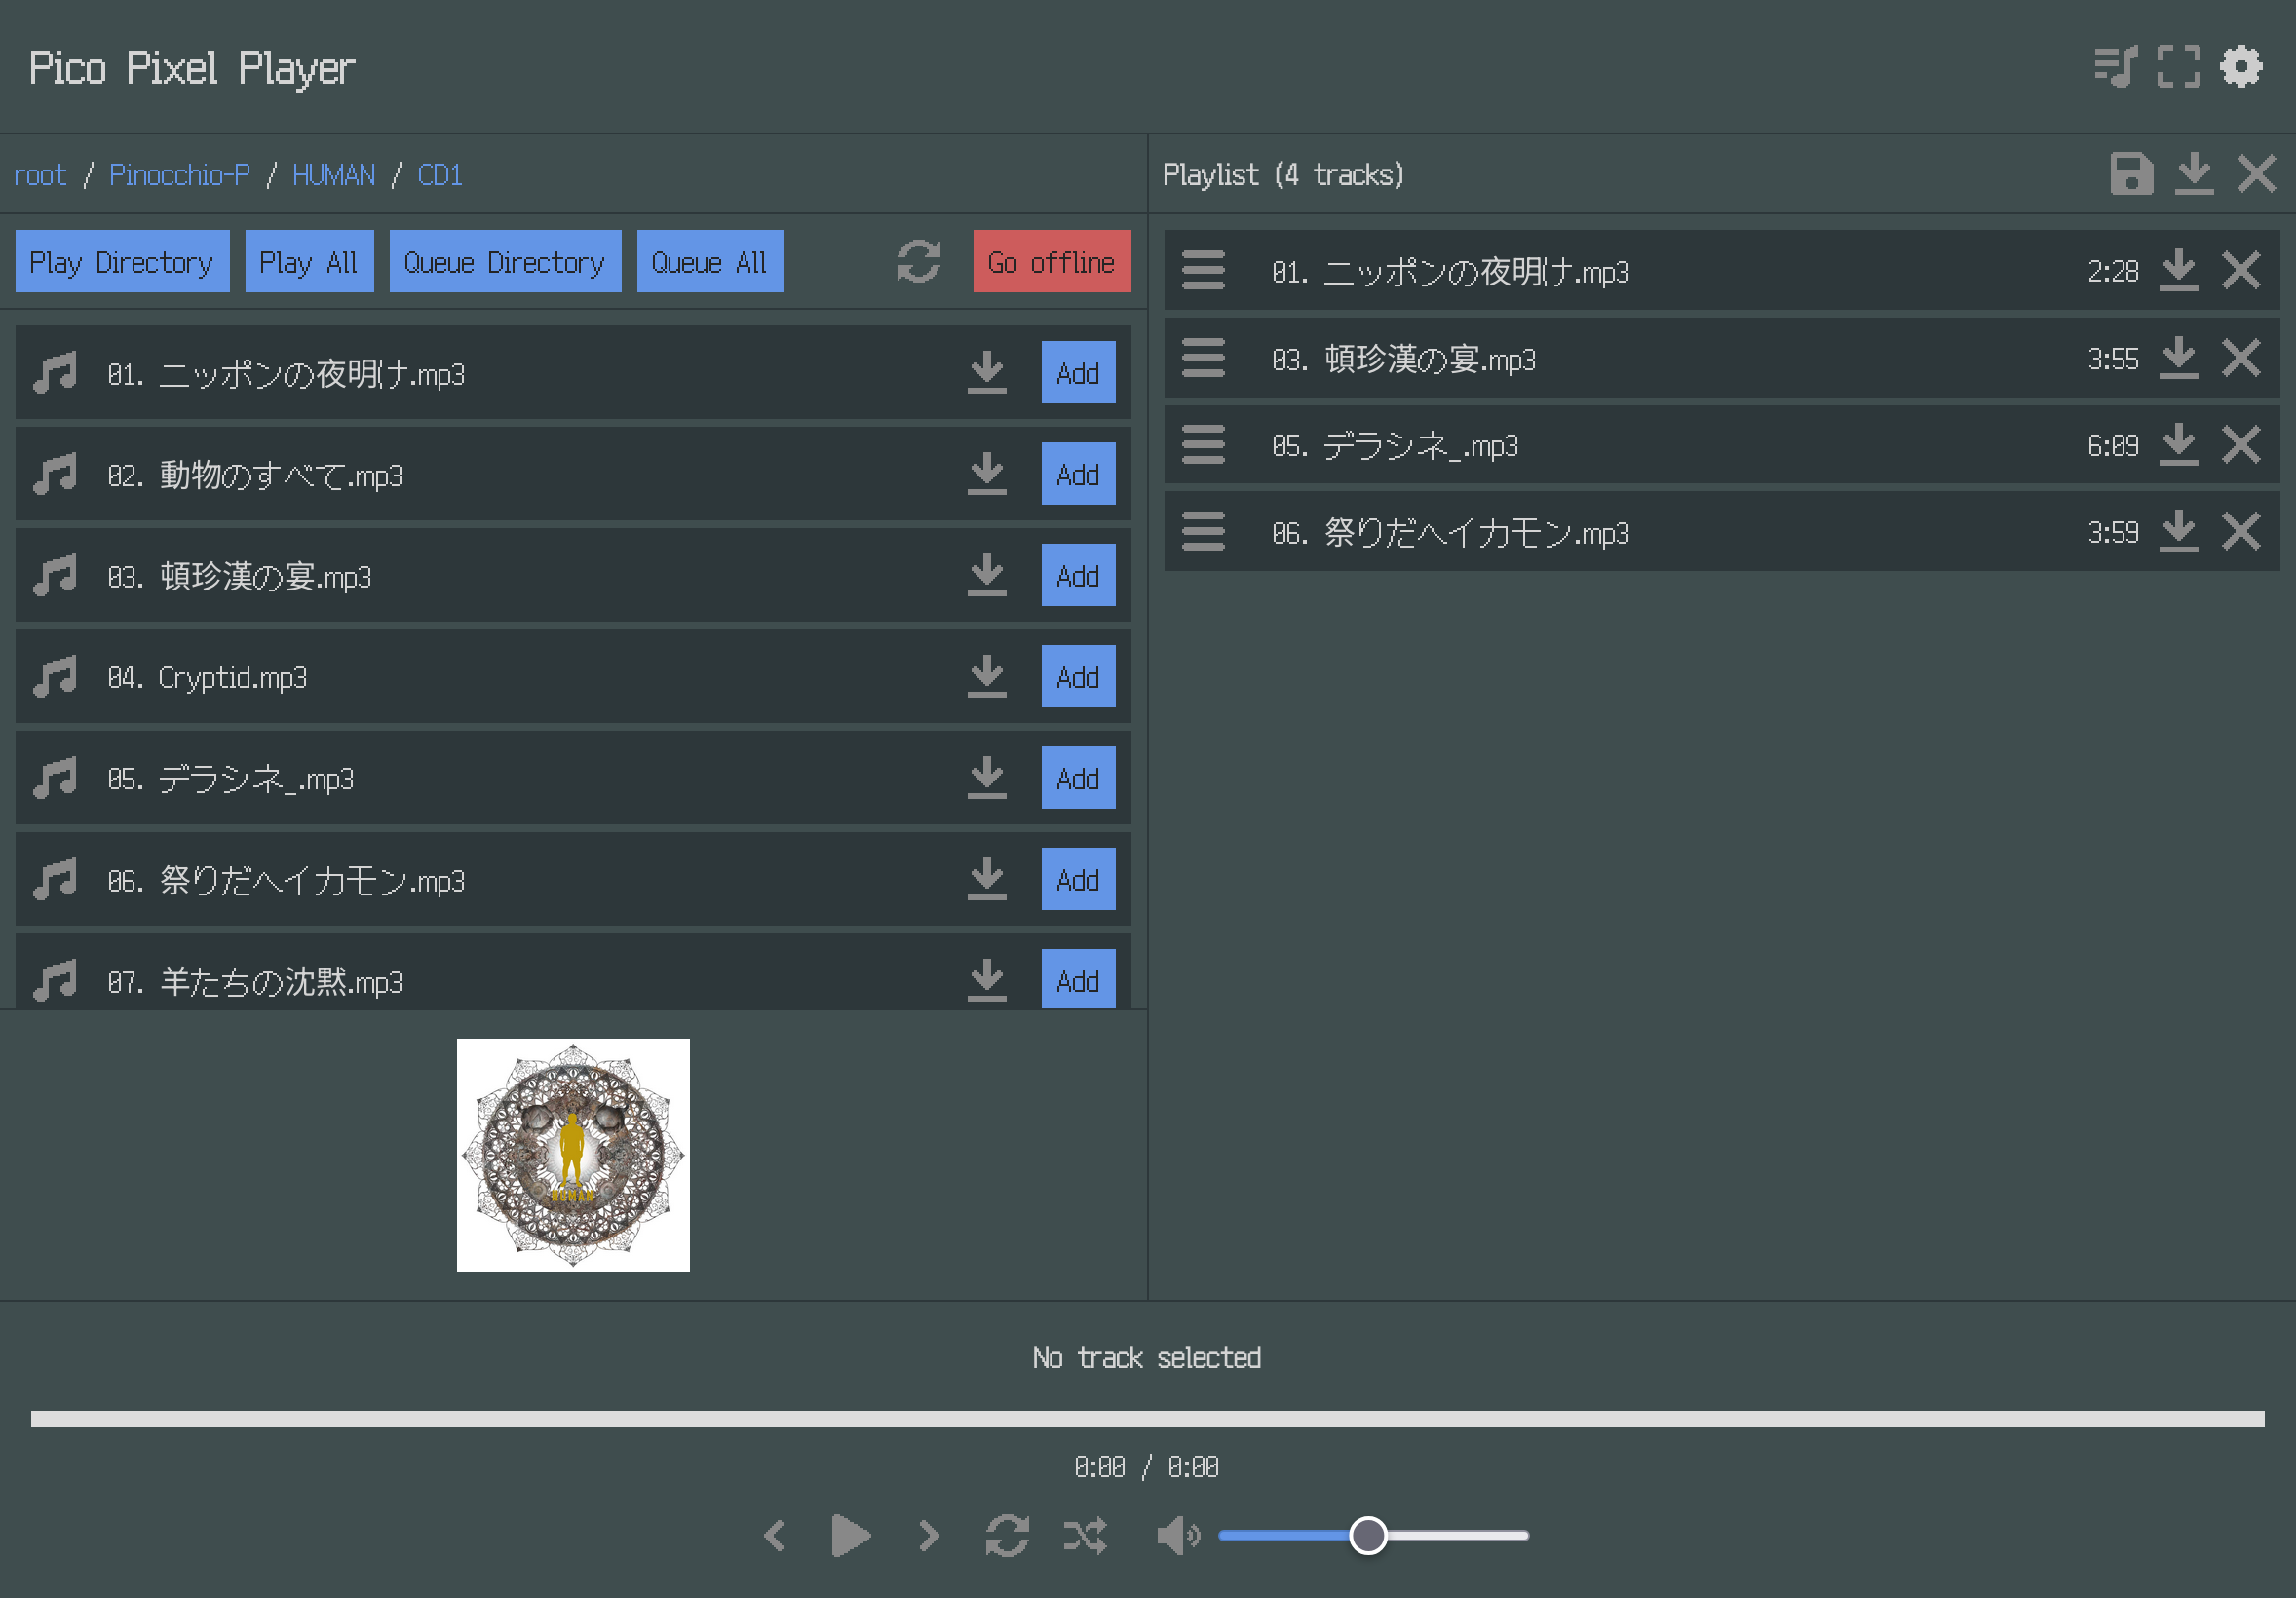
Task: Start playback with the play button
Action: click(851, 1535)
